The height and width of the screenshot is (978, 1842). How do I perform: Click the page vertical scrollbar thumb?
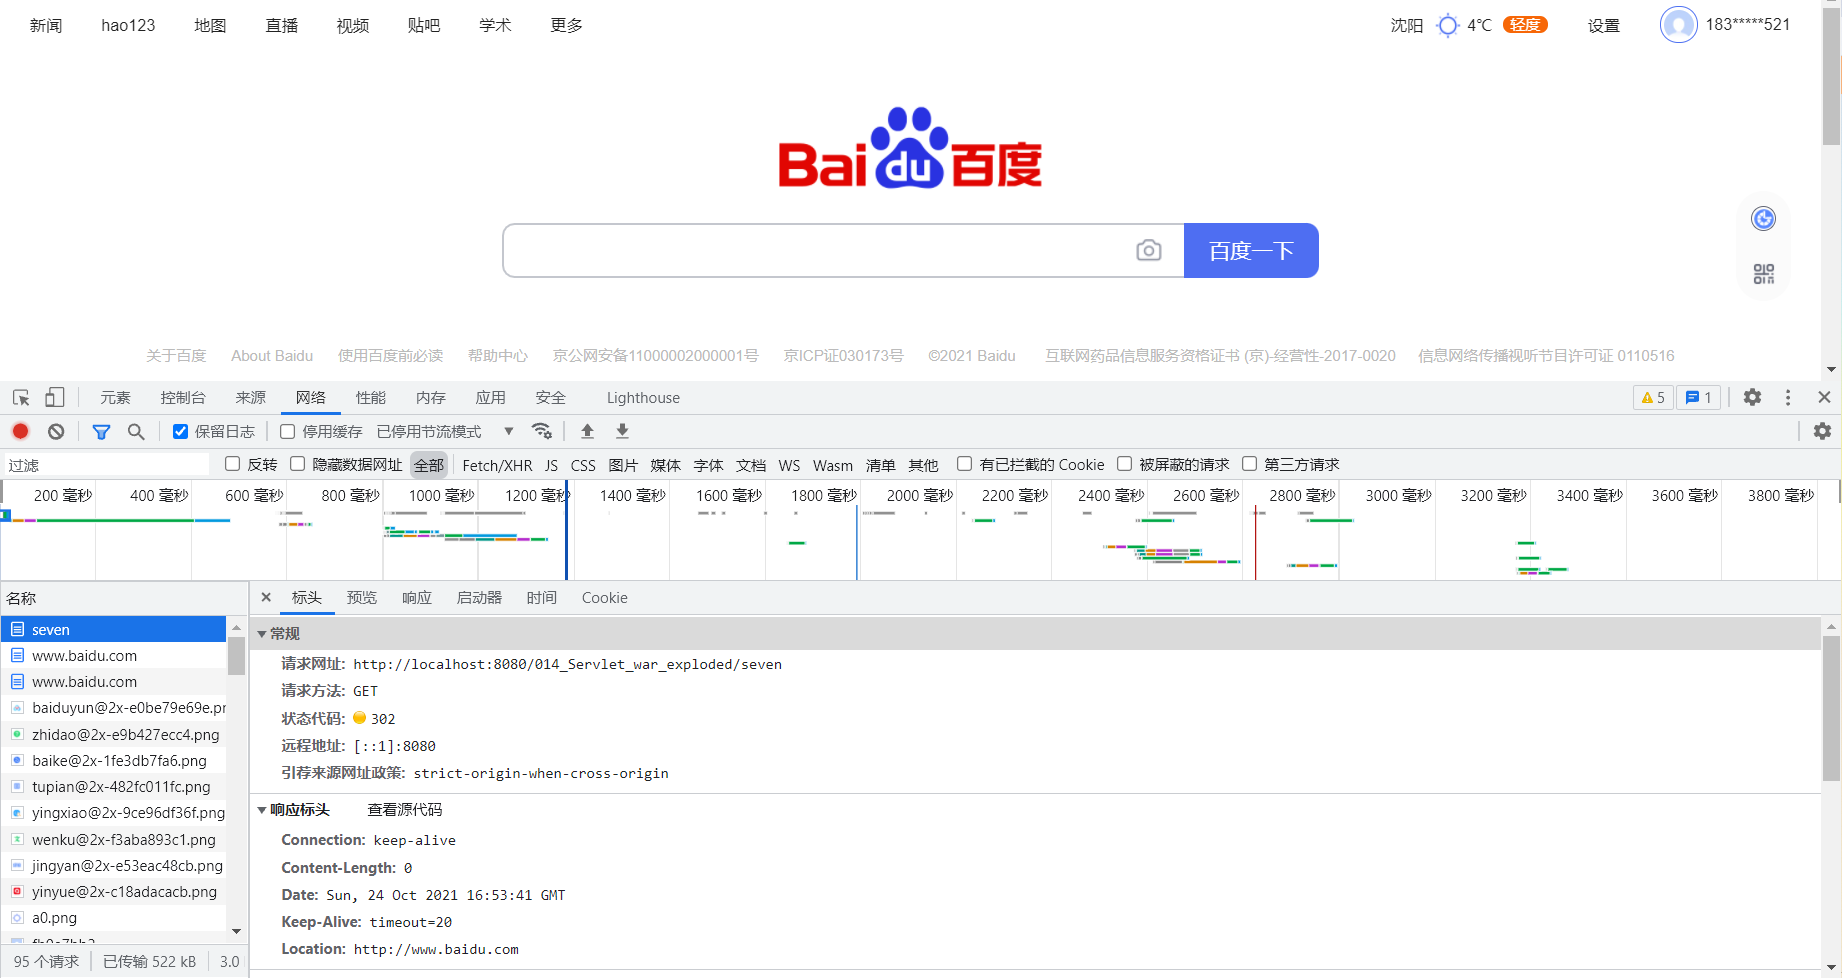click(x=1831, y=78)
